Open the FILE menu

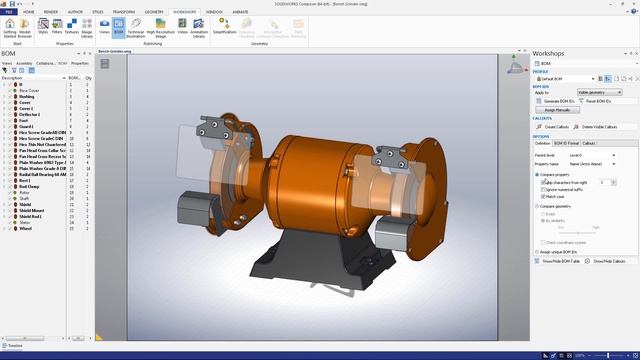click(x=9, y=12)
